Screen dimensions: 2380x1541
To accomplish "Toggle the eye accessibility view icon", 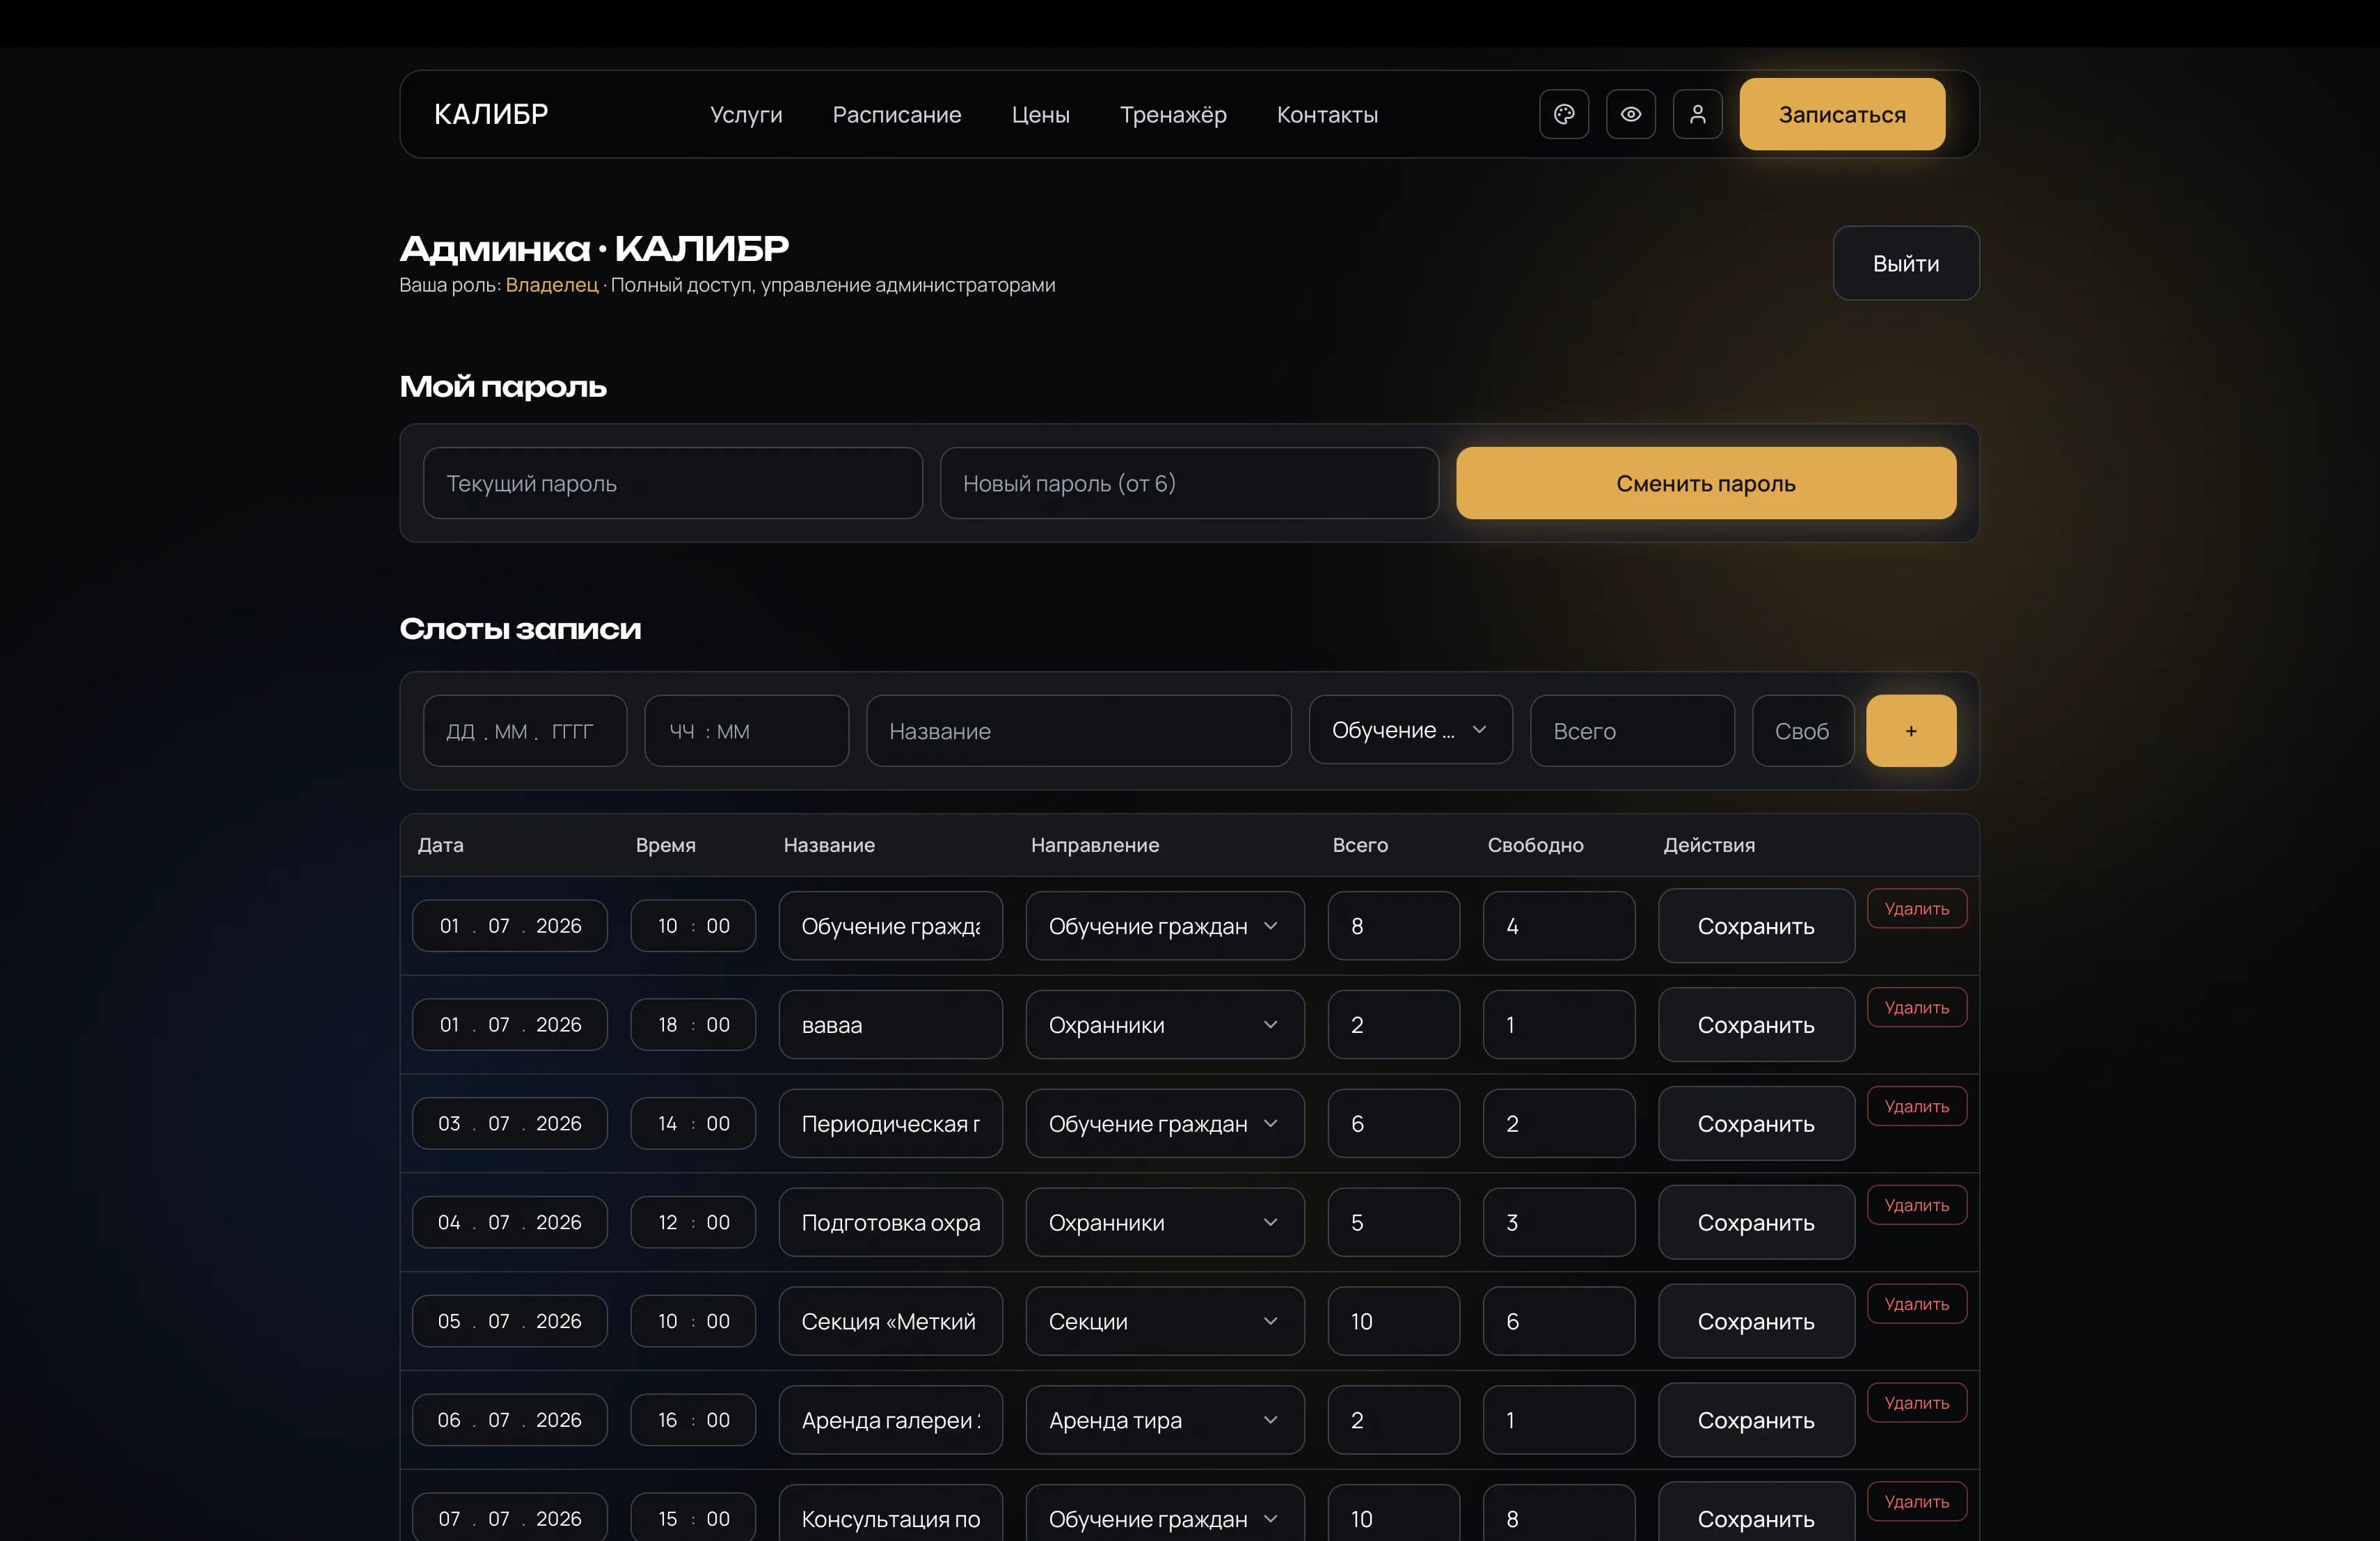I will pyautogui.click(x=1630, y=114).
